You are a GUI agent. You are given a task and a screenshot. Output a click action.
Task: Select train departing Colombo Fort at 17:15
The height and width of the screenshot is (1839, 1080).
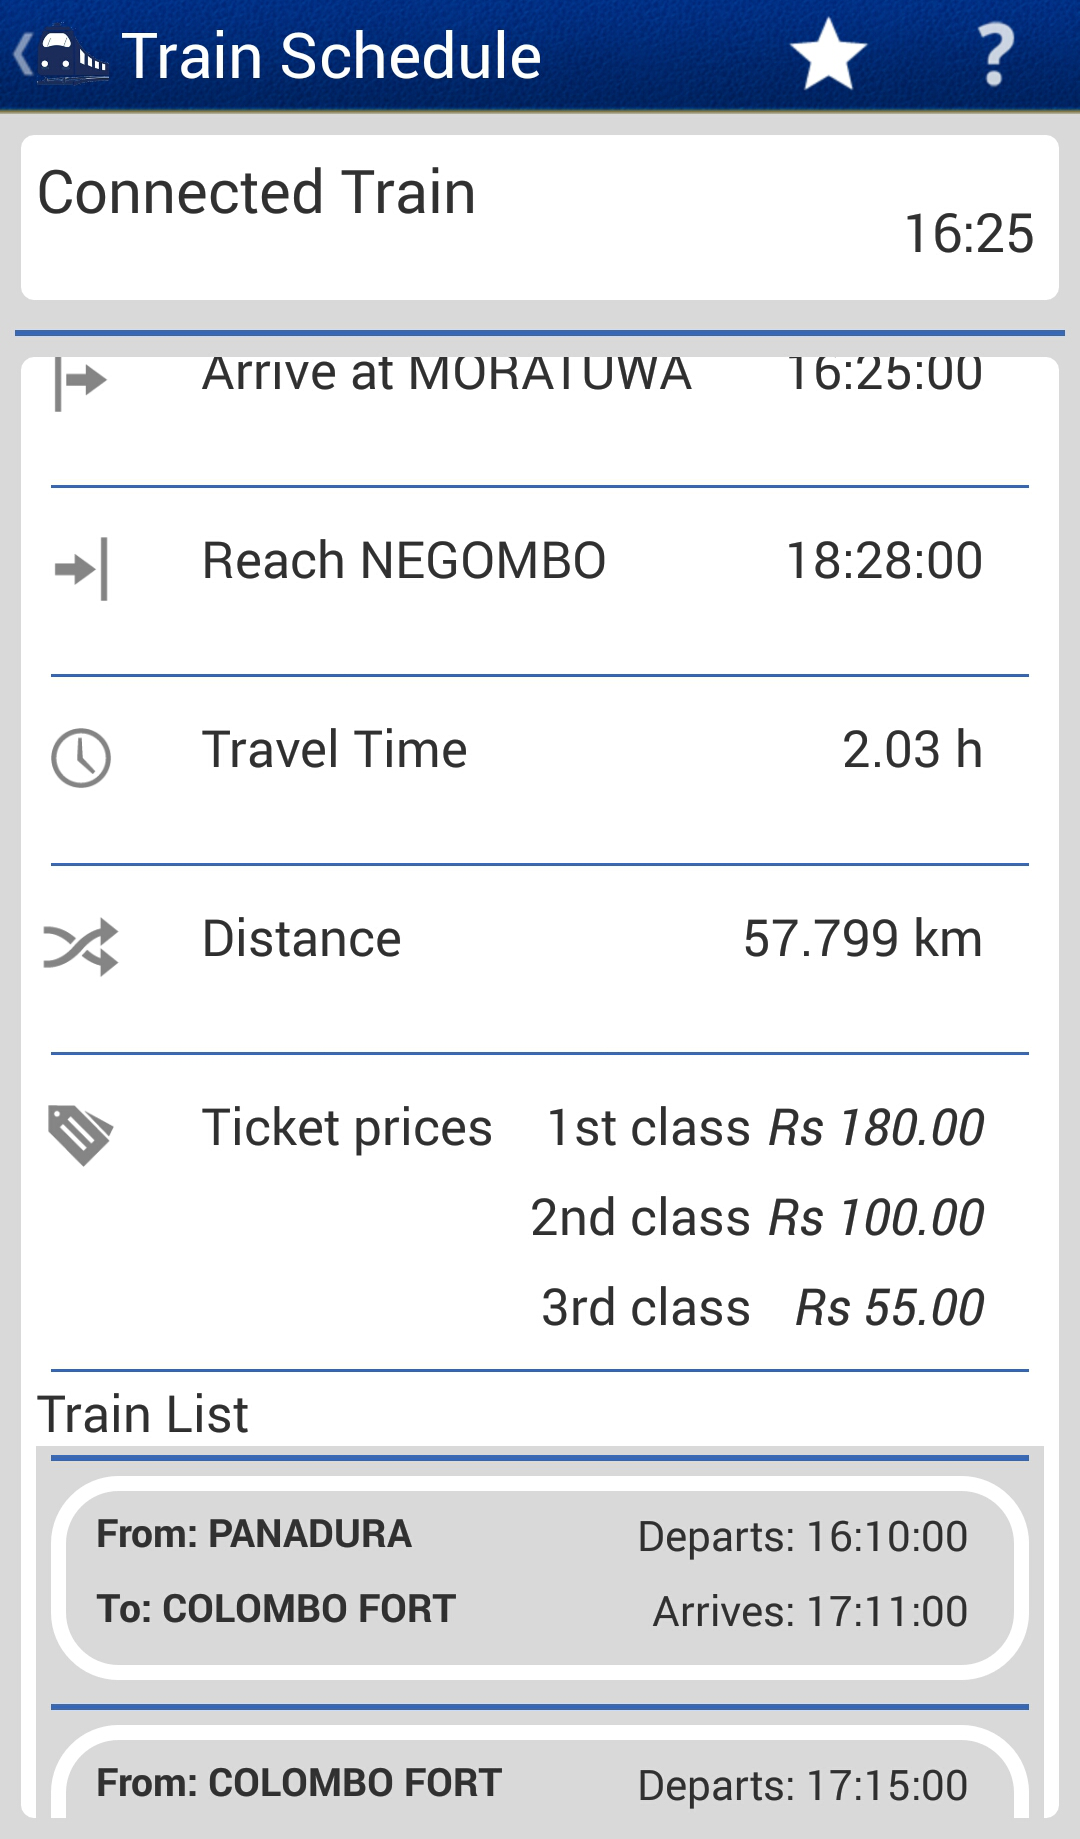pyautogui.click(x=540, y=1783)
